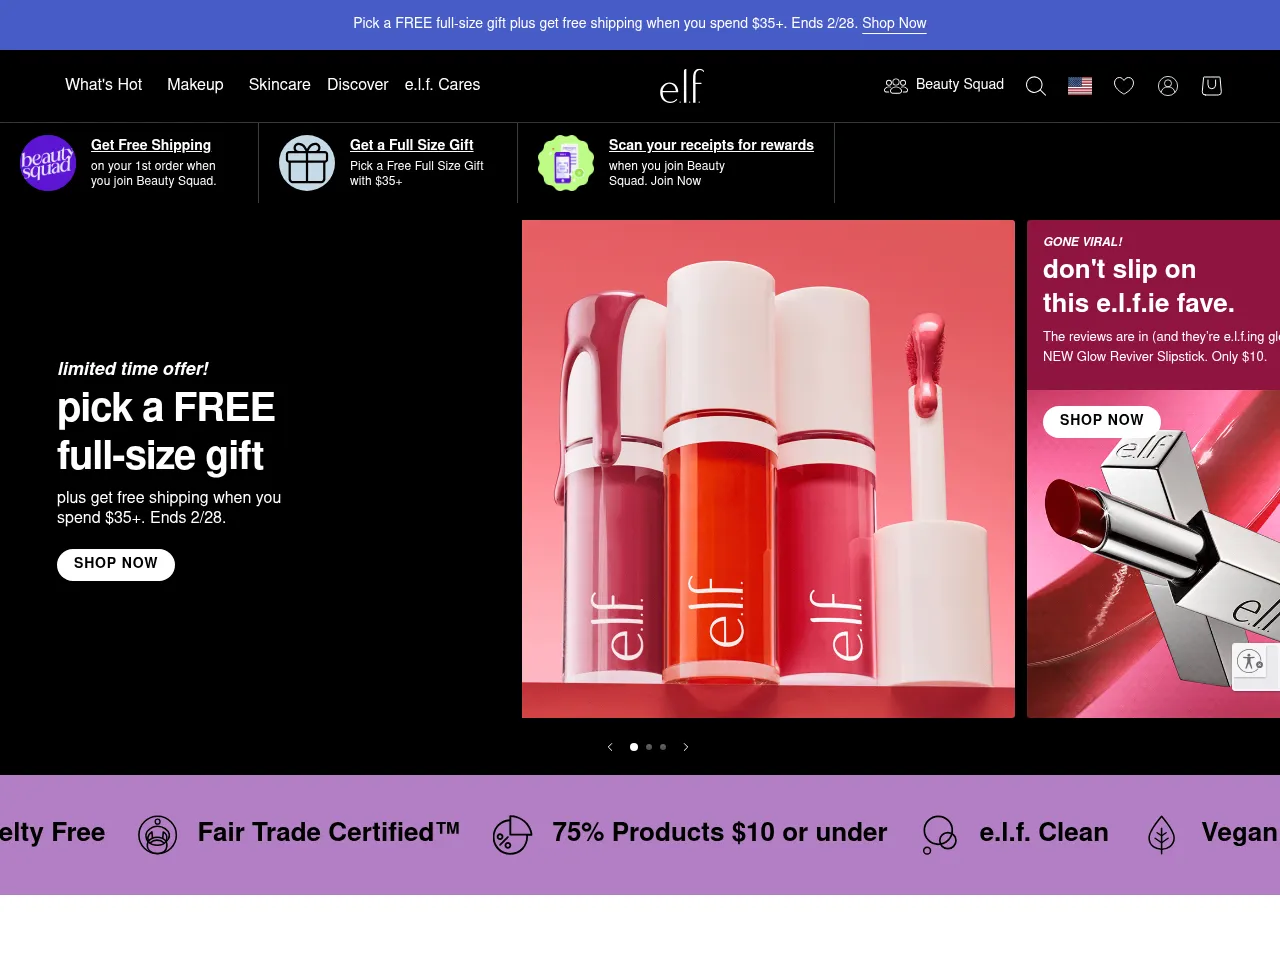Open the shopping bag cart icon
1280x960 pixels.
click(1211, 86)
